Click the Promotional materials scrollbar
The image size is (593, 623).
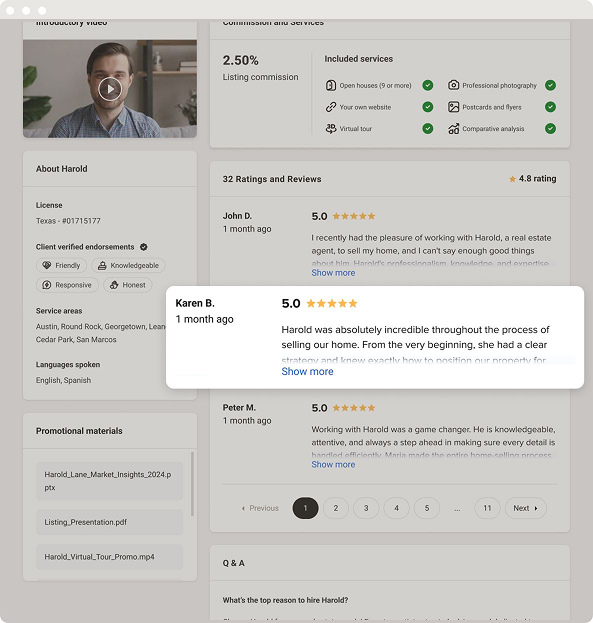192,484
